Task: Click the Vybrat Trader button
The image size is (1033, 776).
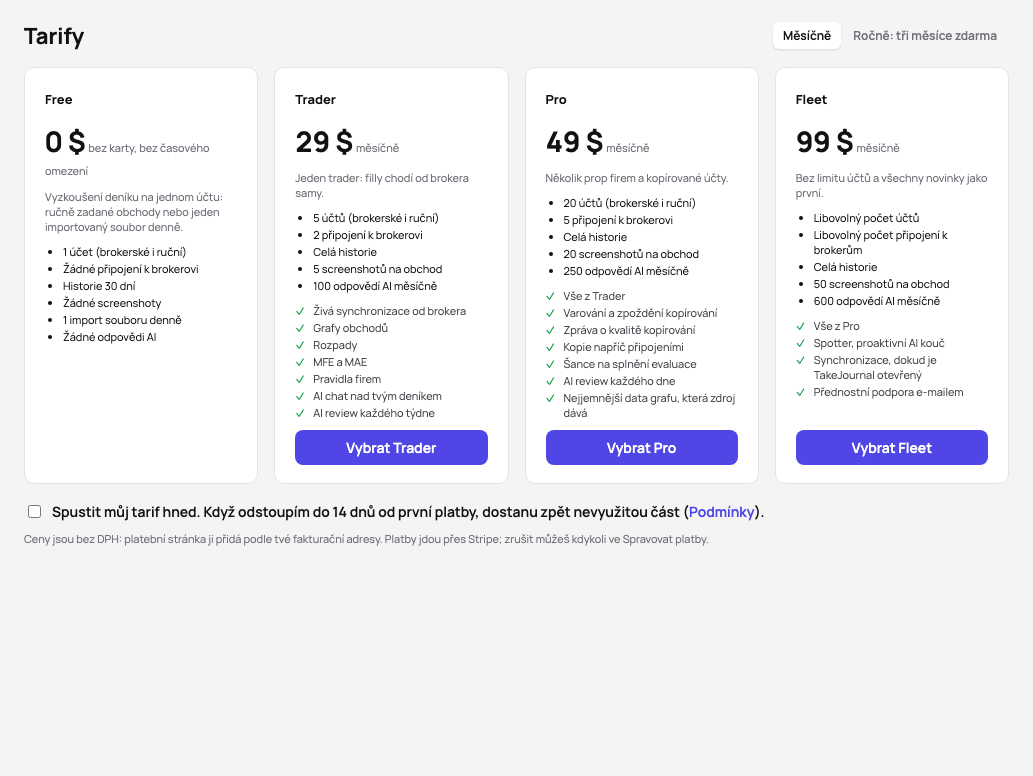Action: (x=391, y=448)
